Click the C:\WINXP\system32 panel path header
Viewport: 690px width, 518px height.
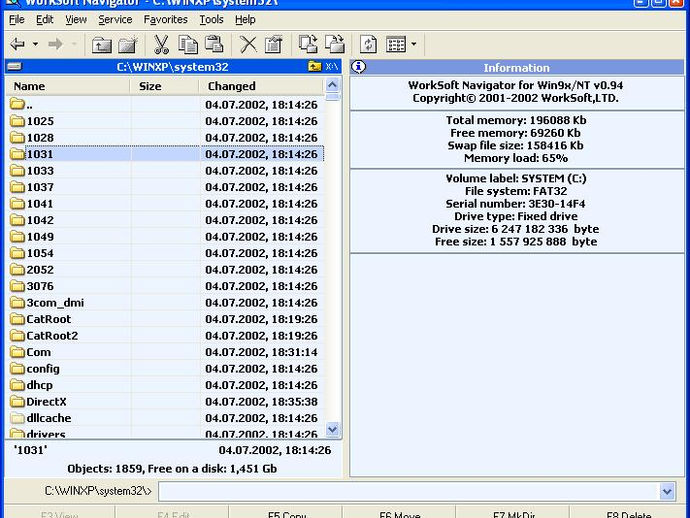point(172,67)
